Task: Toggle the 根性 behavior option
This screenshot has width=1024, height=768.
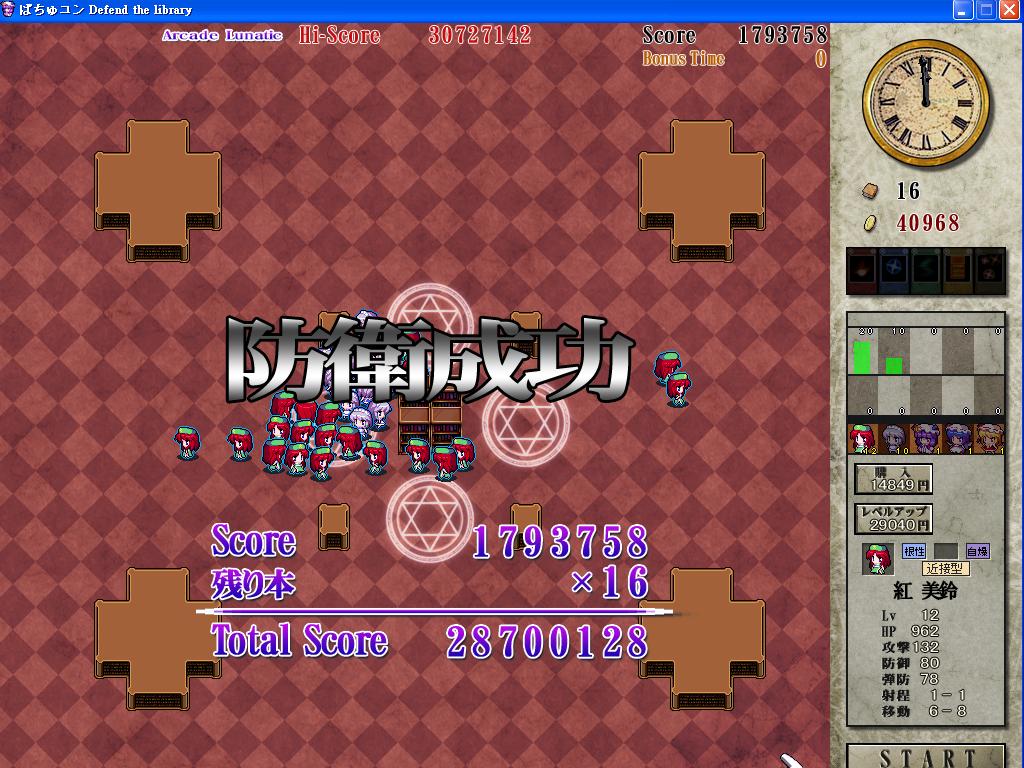Action: 914,552
